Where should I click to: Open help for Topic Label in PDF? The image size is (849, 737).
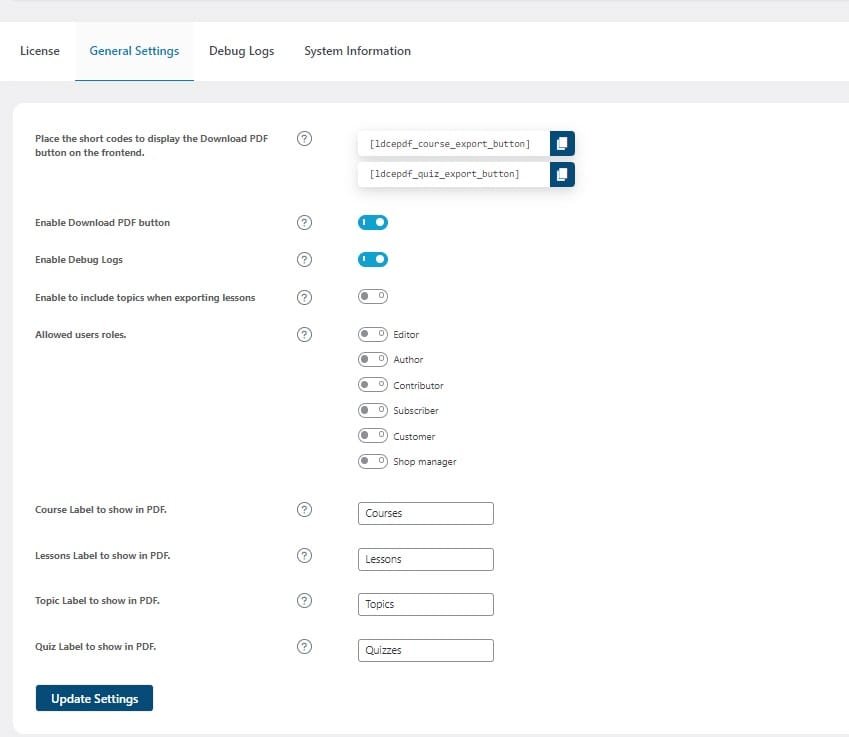(x=304, y=601)
